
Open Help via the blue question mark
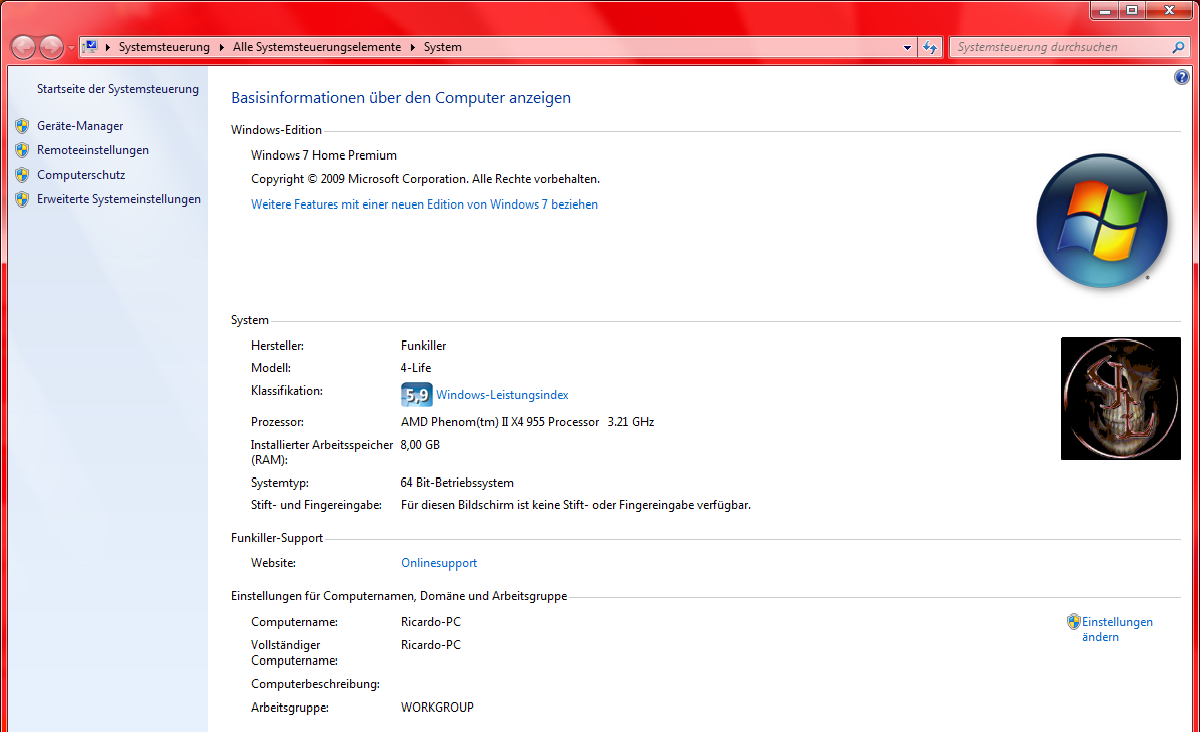[x=1182, y=78]
